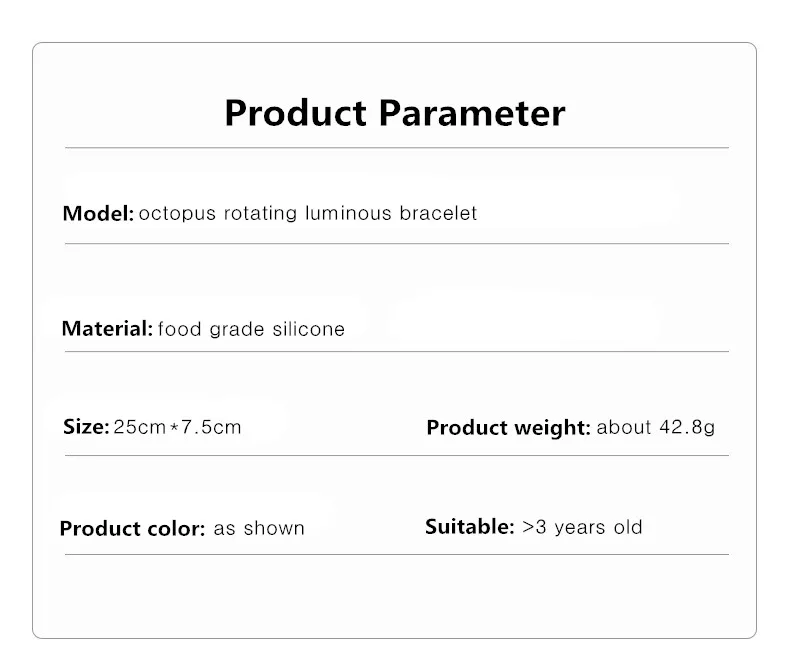Click the word luminous in model row
Screen dimensions: 790x666
(347, 213)
